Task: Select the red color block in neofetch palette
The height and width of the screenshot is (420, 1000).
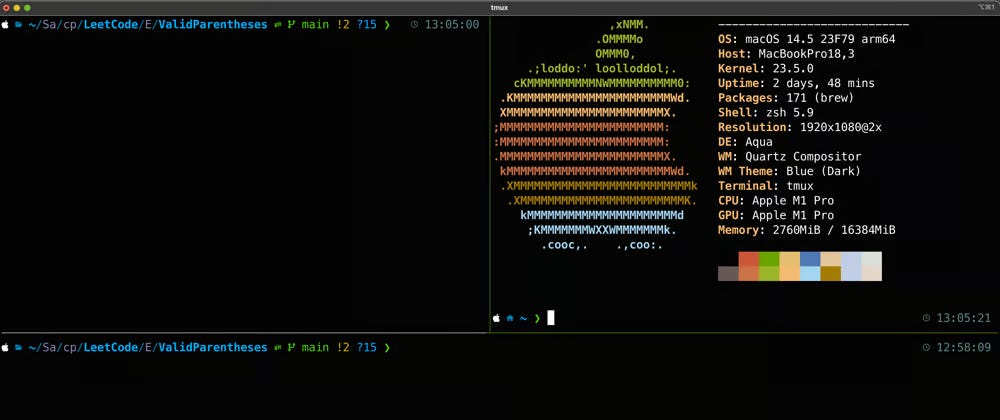Action: pyautogui.click(x=749, y=259)
